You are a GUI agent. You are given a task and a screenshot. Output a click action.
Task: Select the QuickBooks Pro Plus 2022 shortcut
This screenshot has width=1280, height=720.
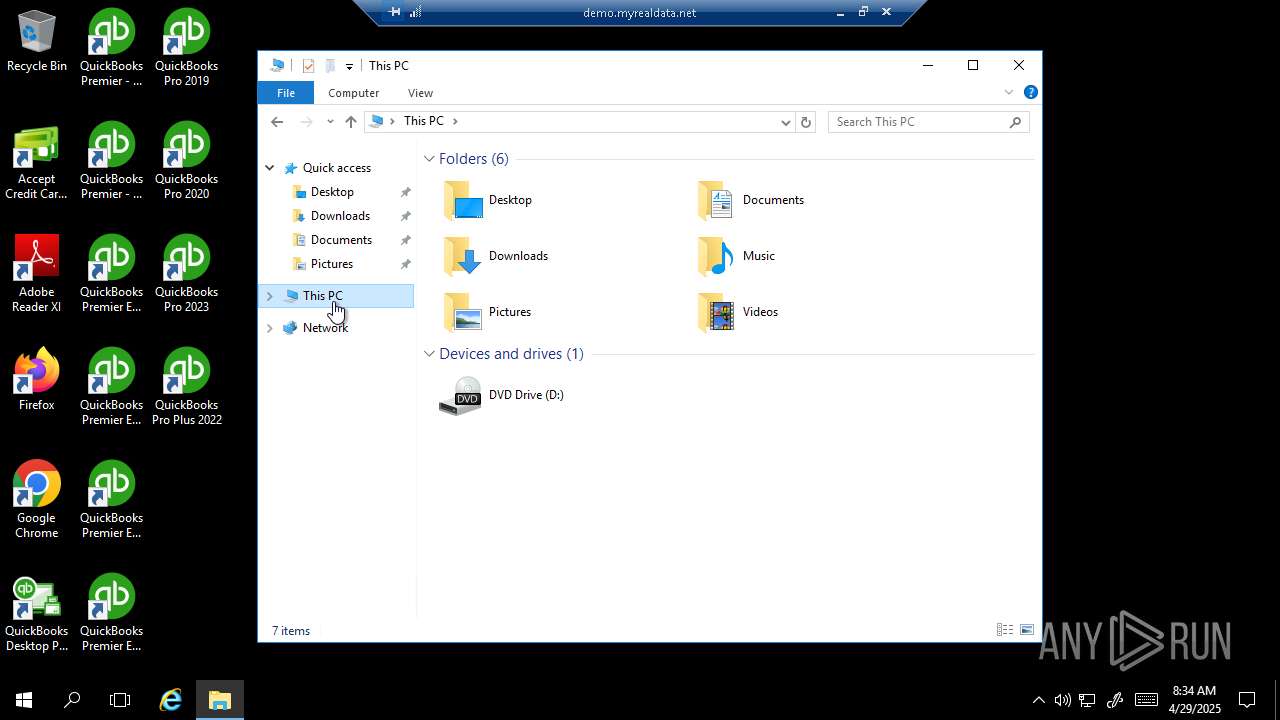tap(187, 387)
